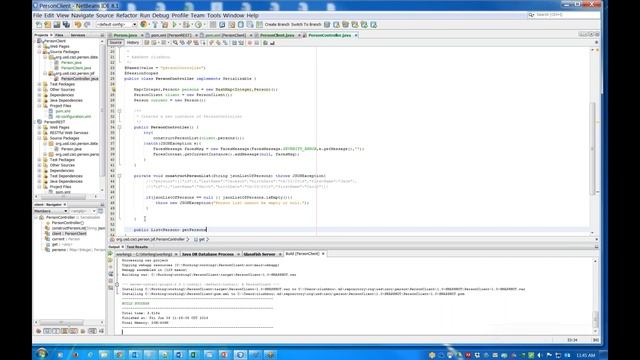Click the History button in editor
This screenshot has width=640, height=360.
click(x=133, y=42)
